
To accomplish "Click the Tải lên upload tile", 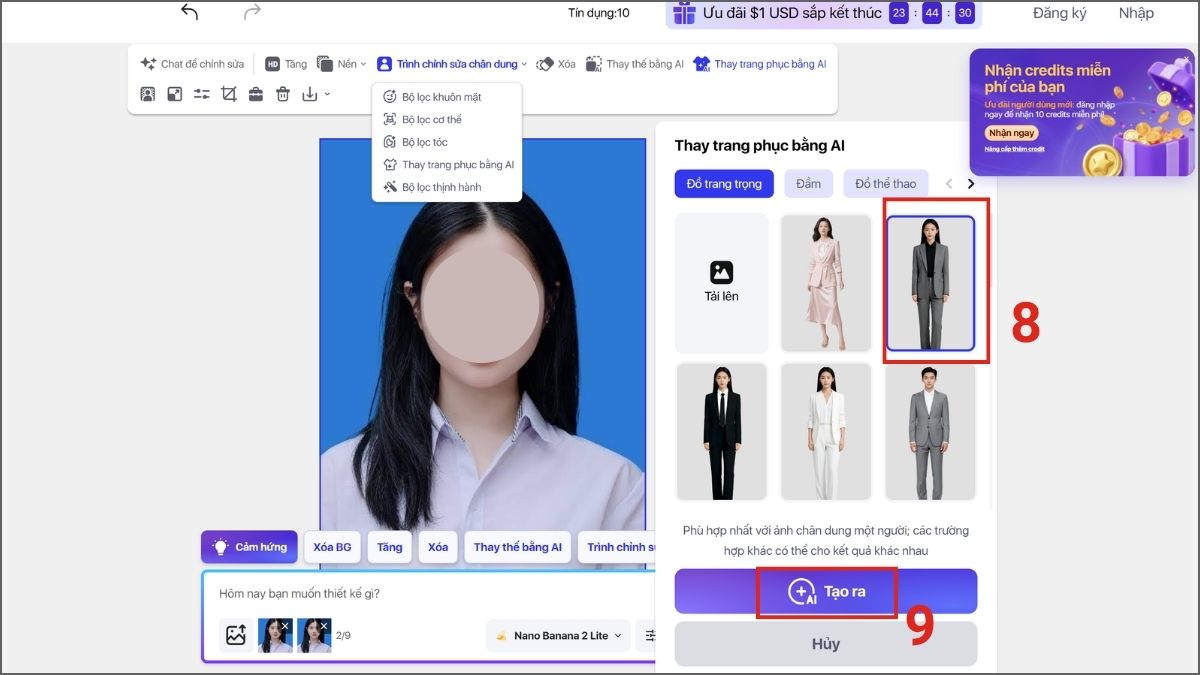I will (722, 283).
